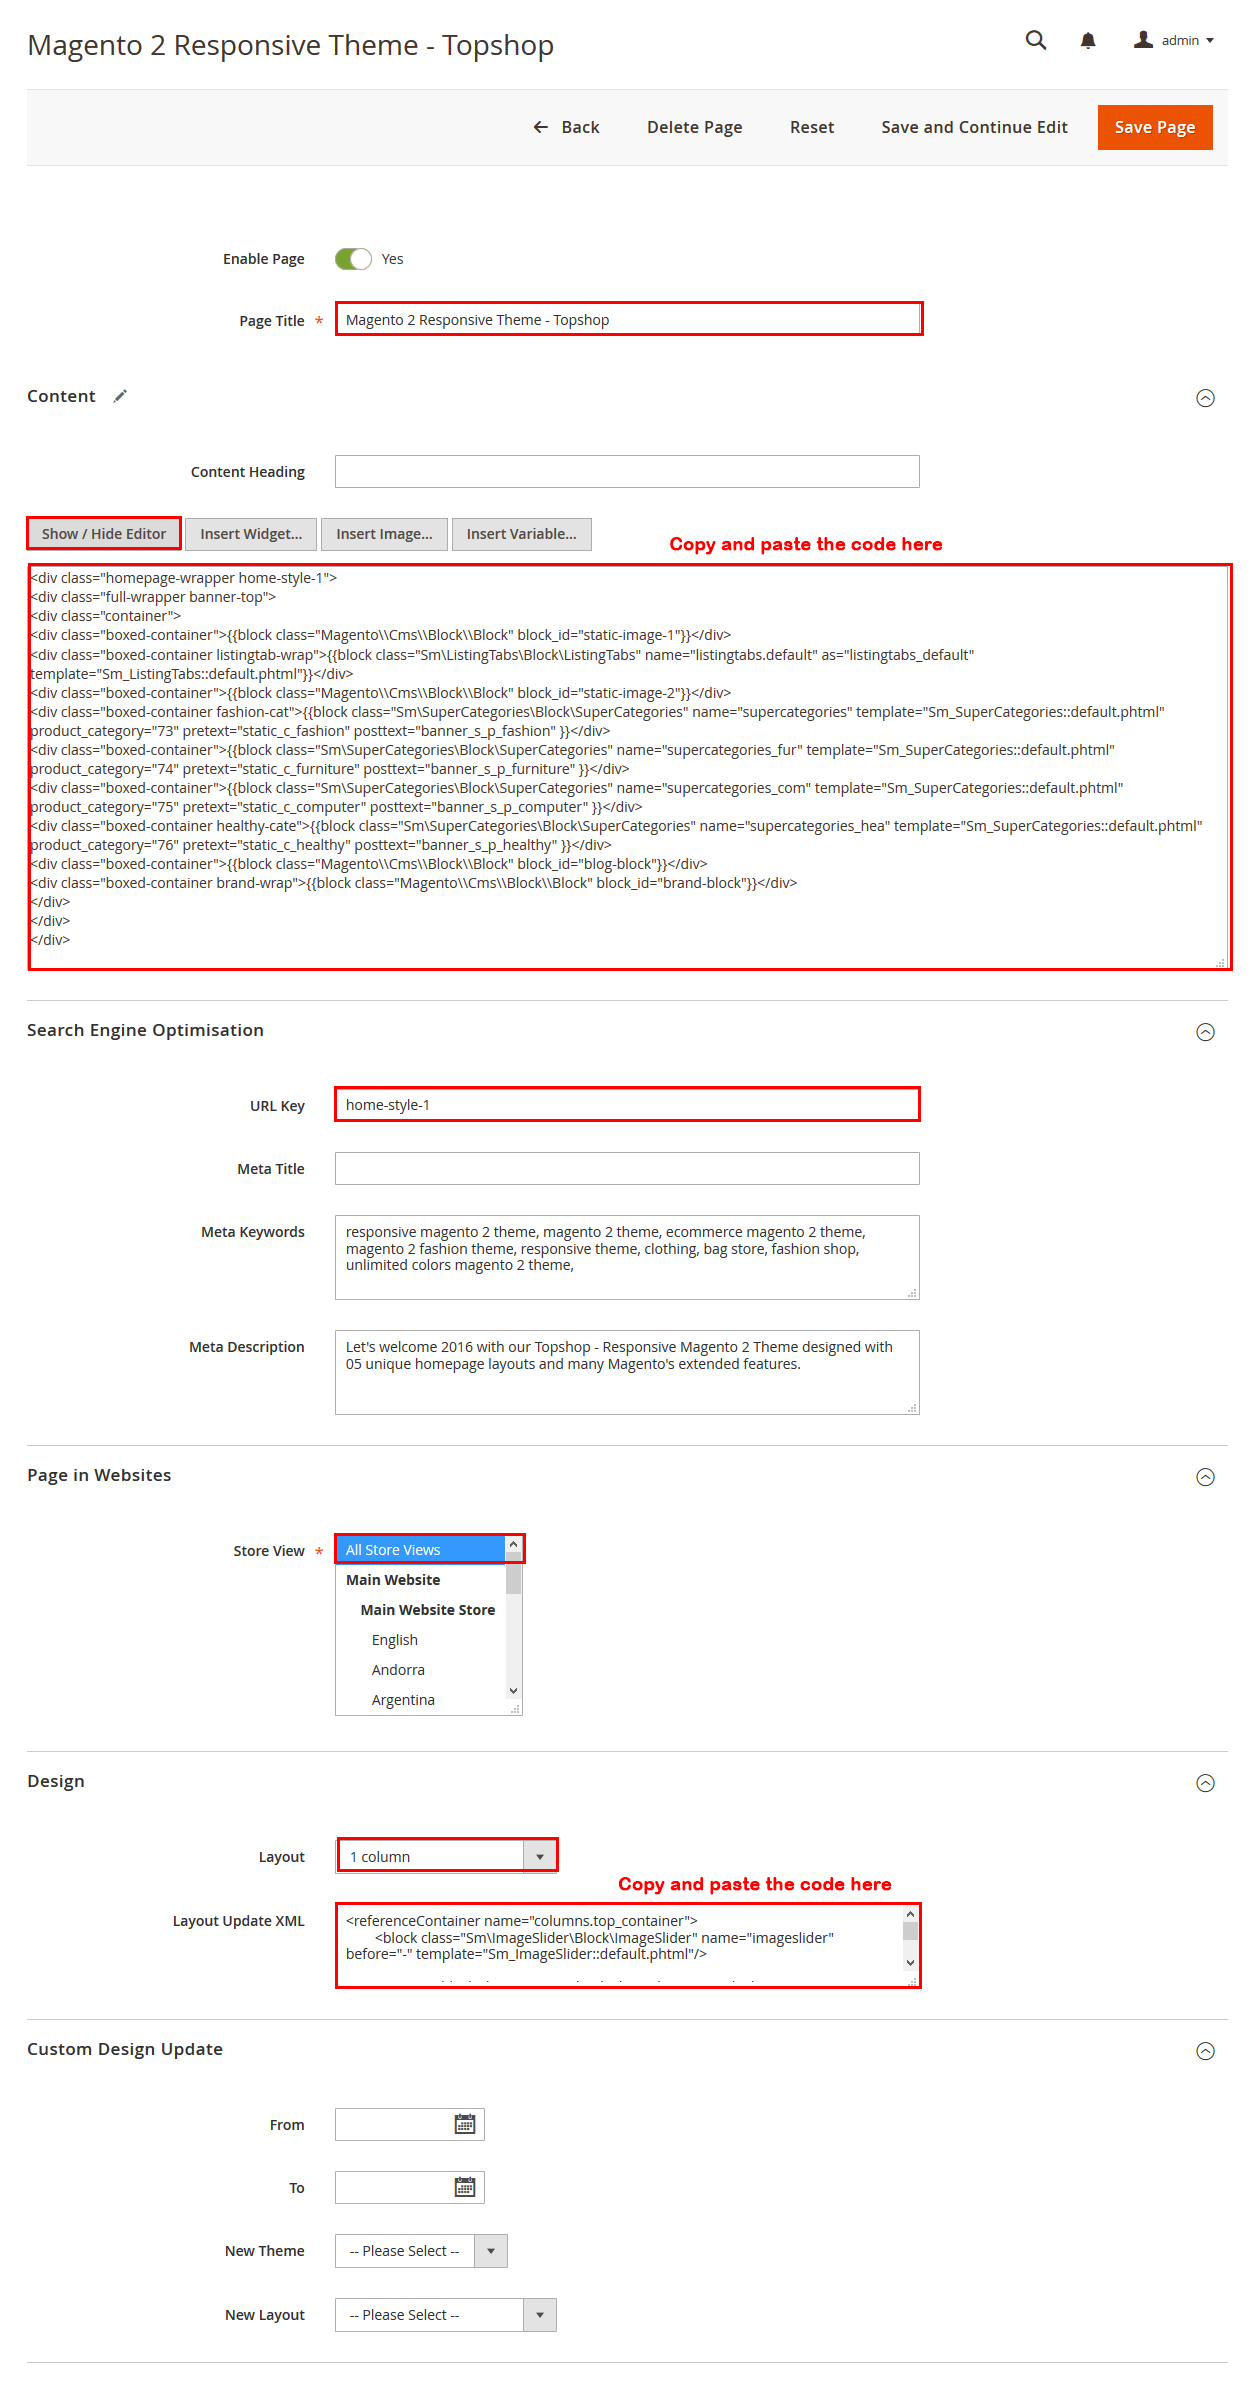Collapse the Content section chevron
This screenshot has height=2388, width=1256.
1206,398
